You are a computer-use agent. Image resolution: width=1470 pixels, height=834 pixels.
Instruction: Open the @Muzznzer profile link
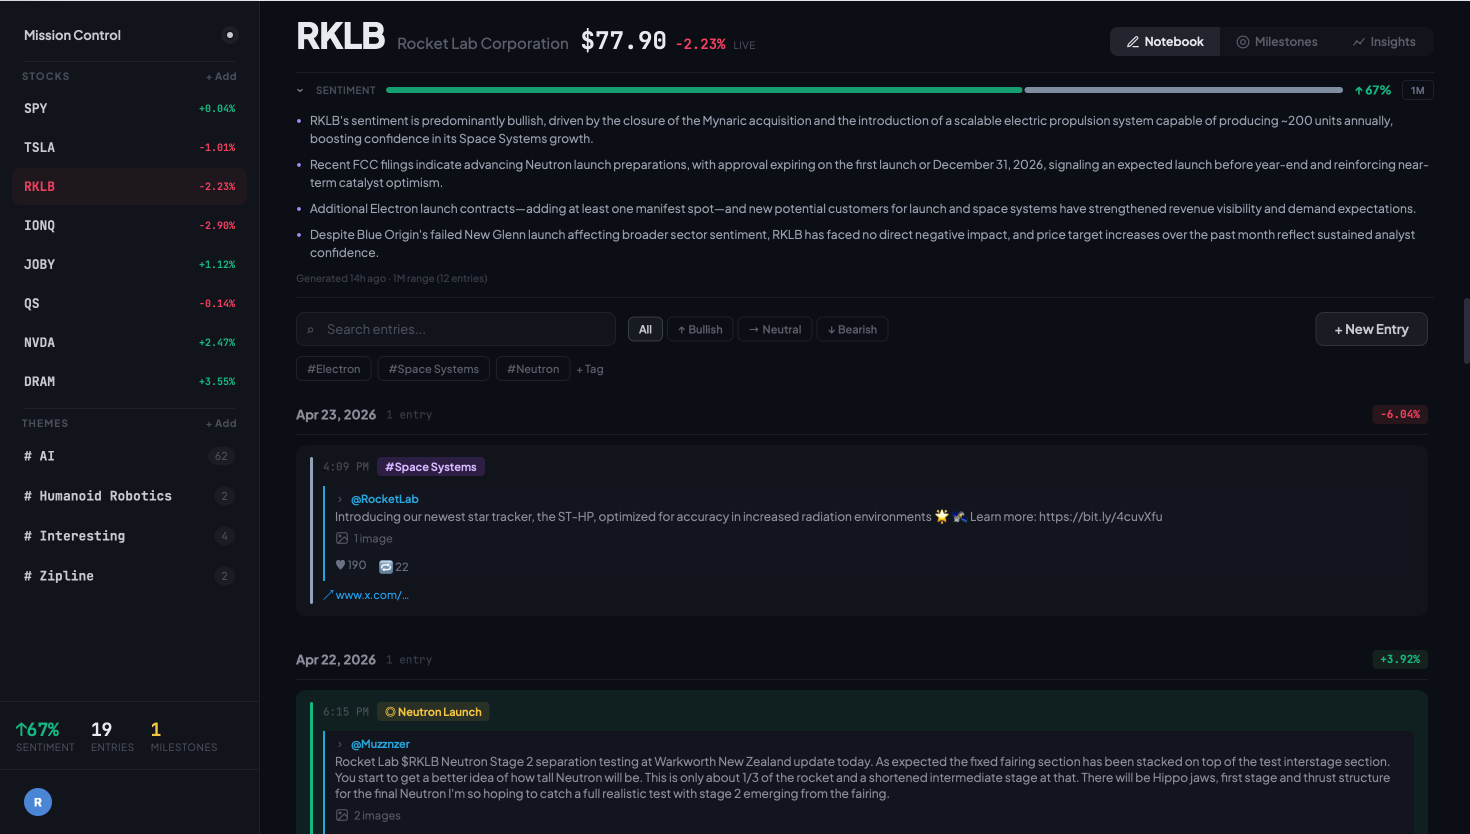[x=380, y=744]
